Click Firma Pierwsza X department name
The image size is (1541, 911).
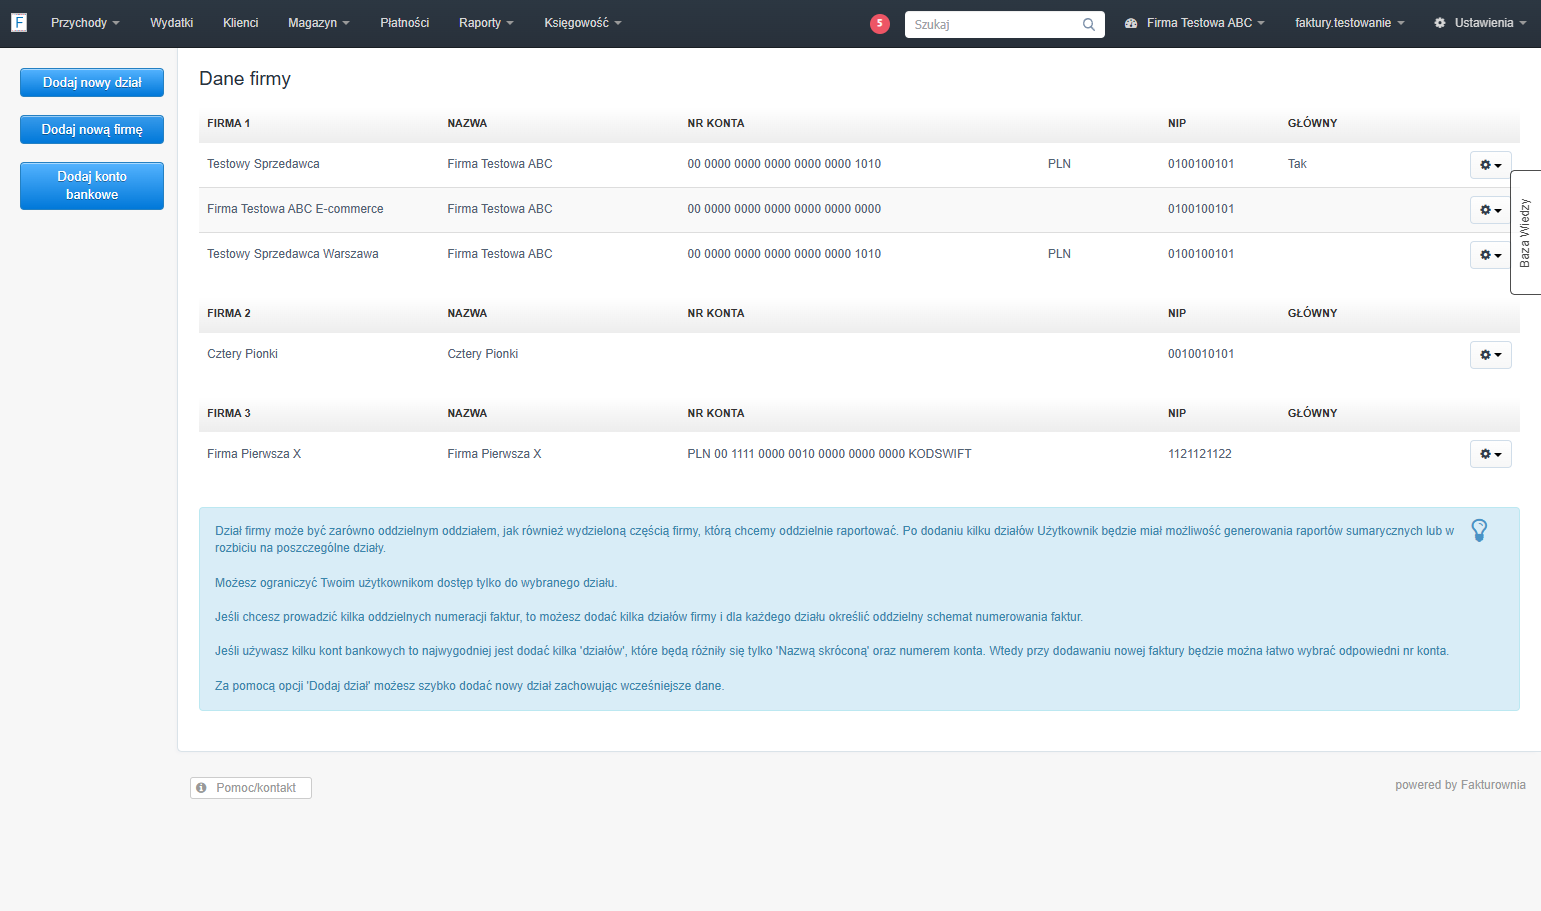point(254,454)
